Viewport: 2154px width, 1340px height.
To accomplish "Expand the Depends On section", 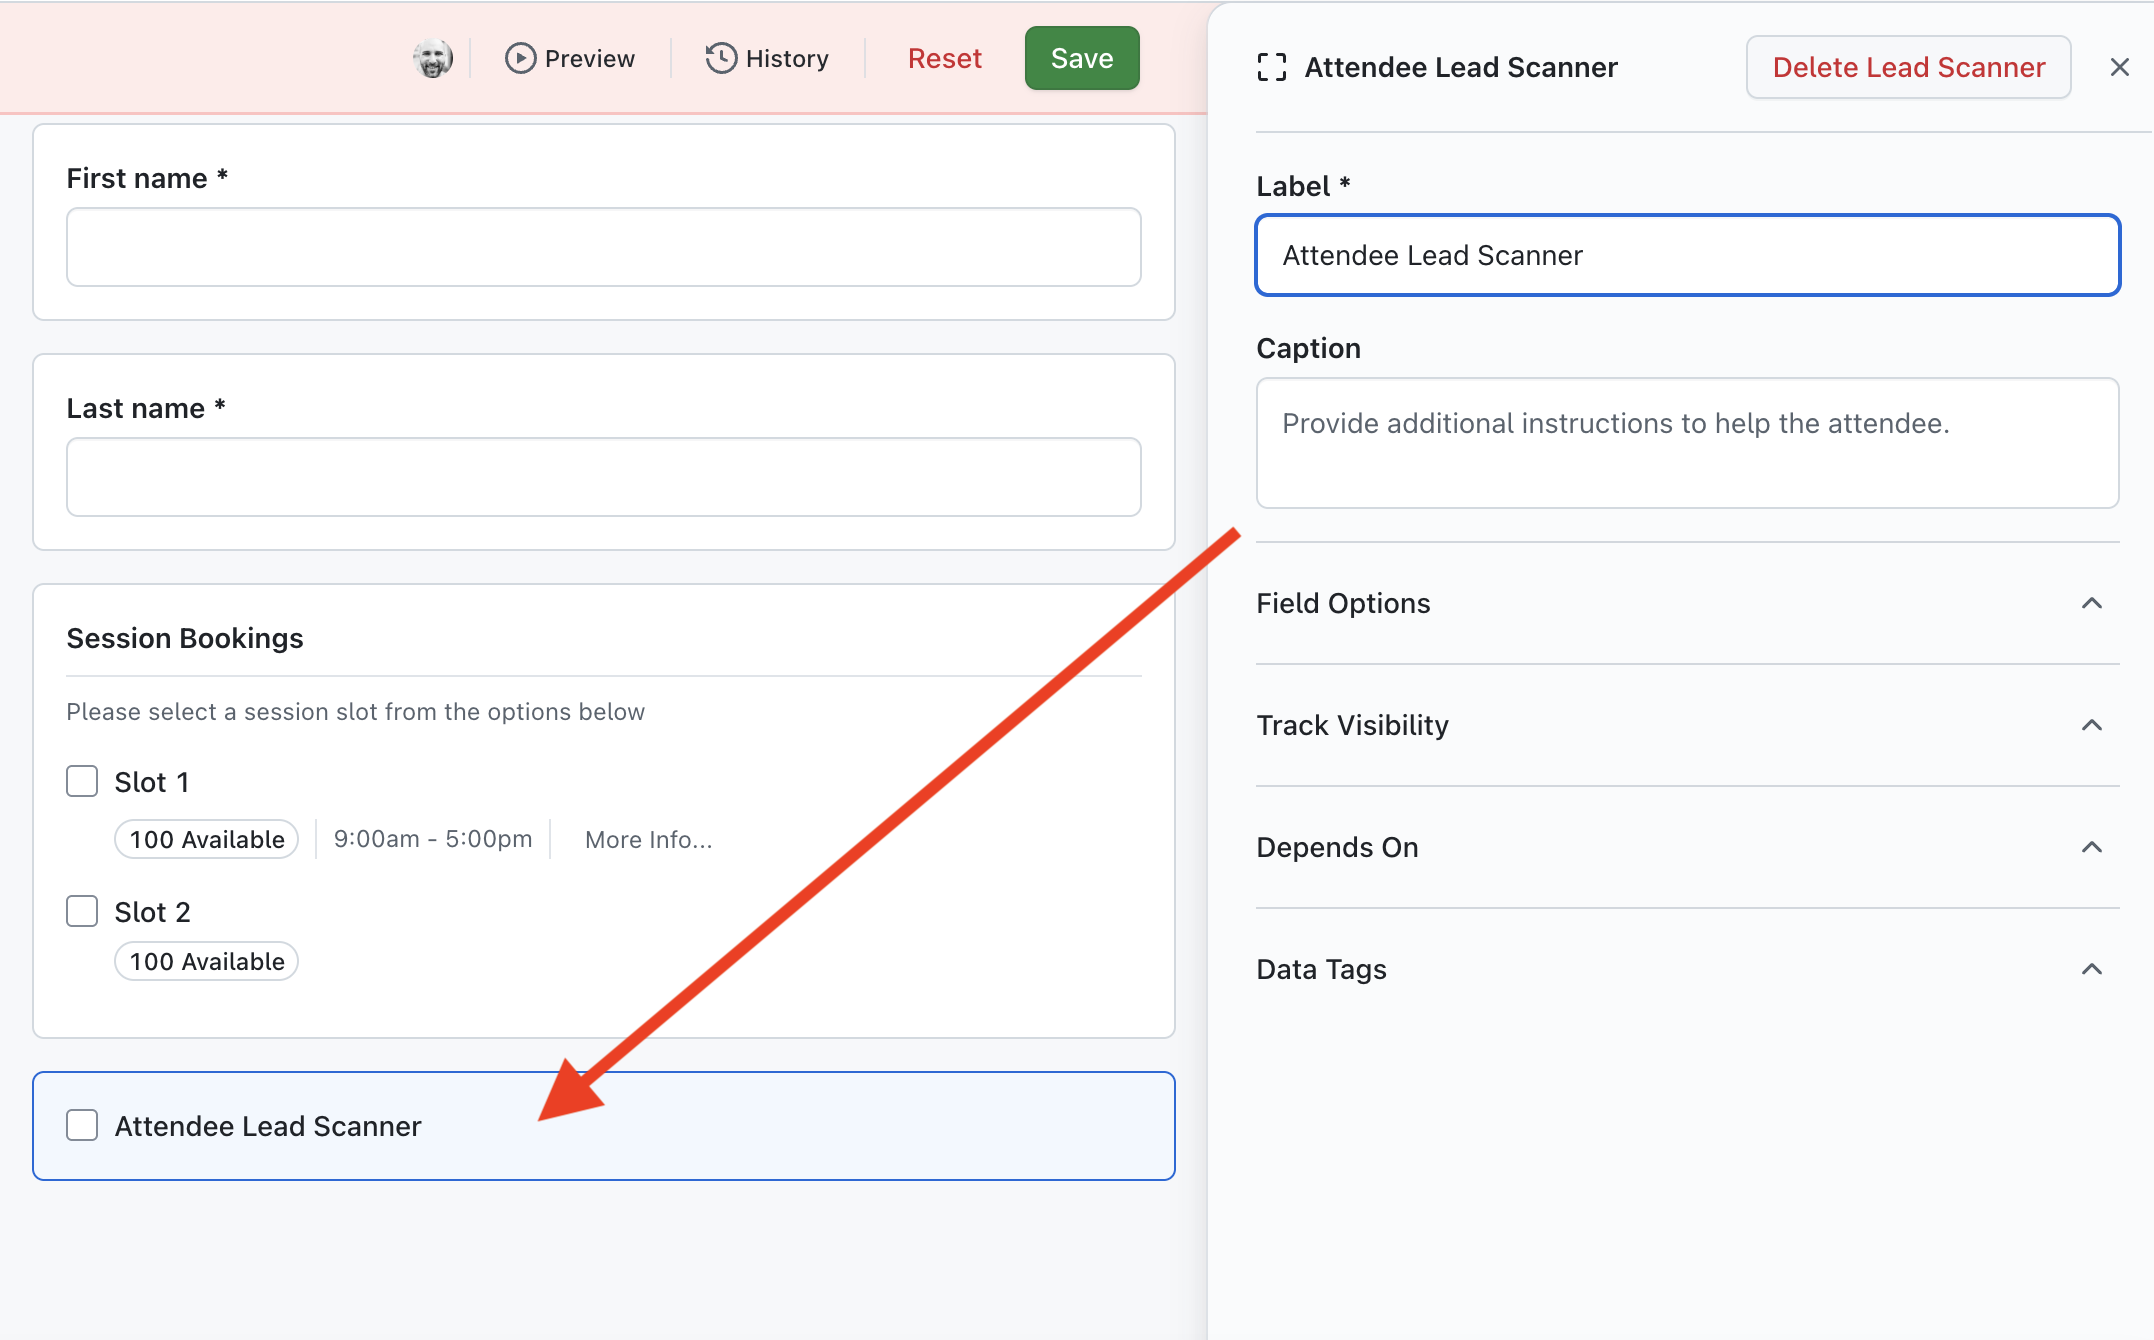I will click(x=2091, y=847).
